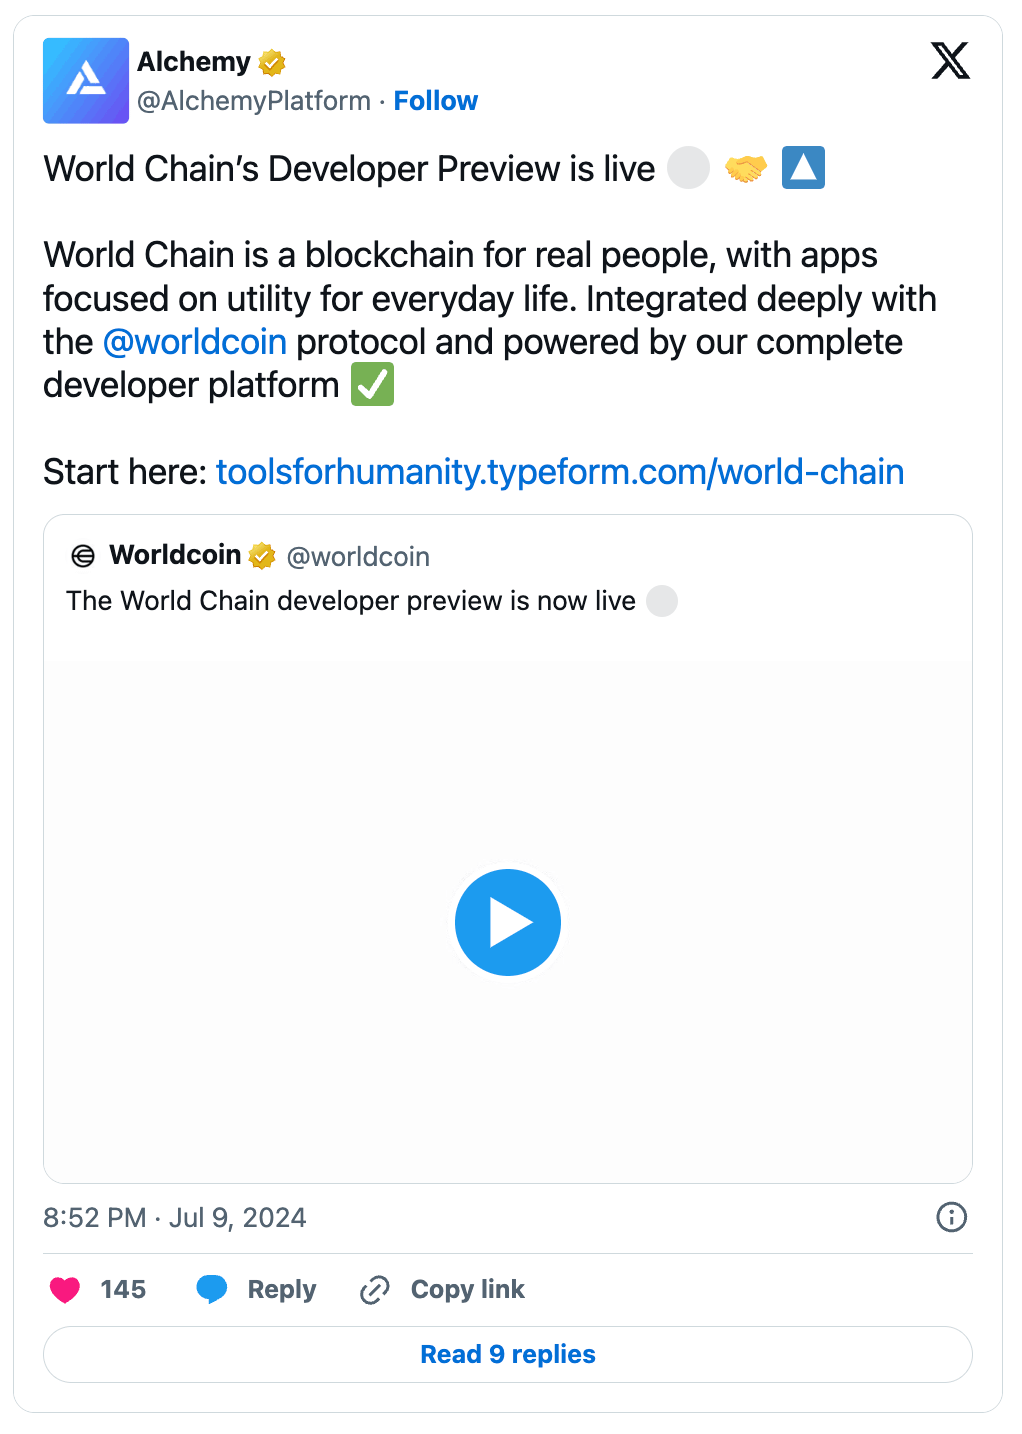Open the X logo link

click(950, 61)
